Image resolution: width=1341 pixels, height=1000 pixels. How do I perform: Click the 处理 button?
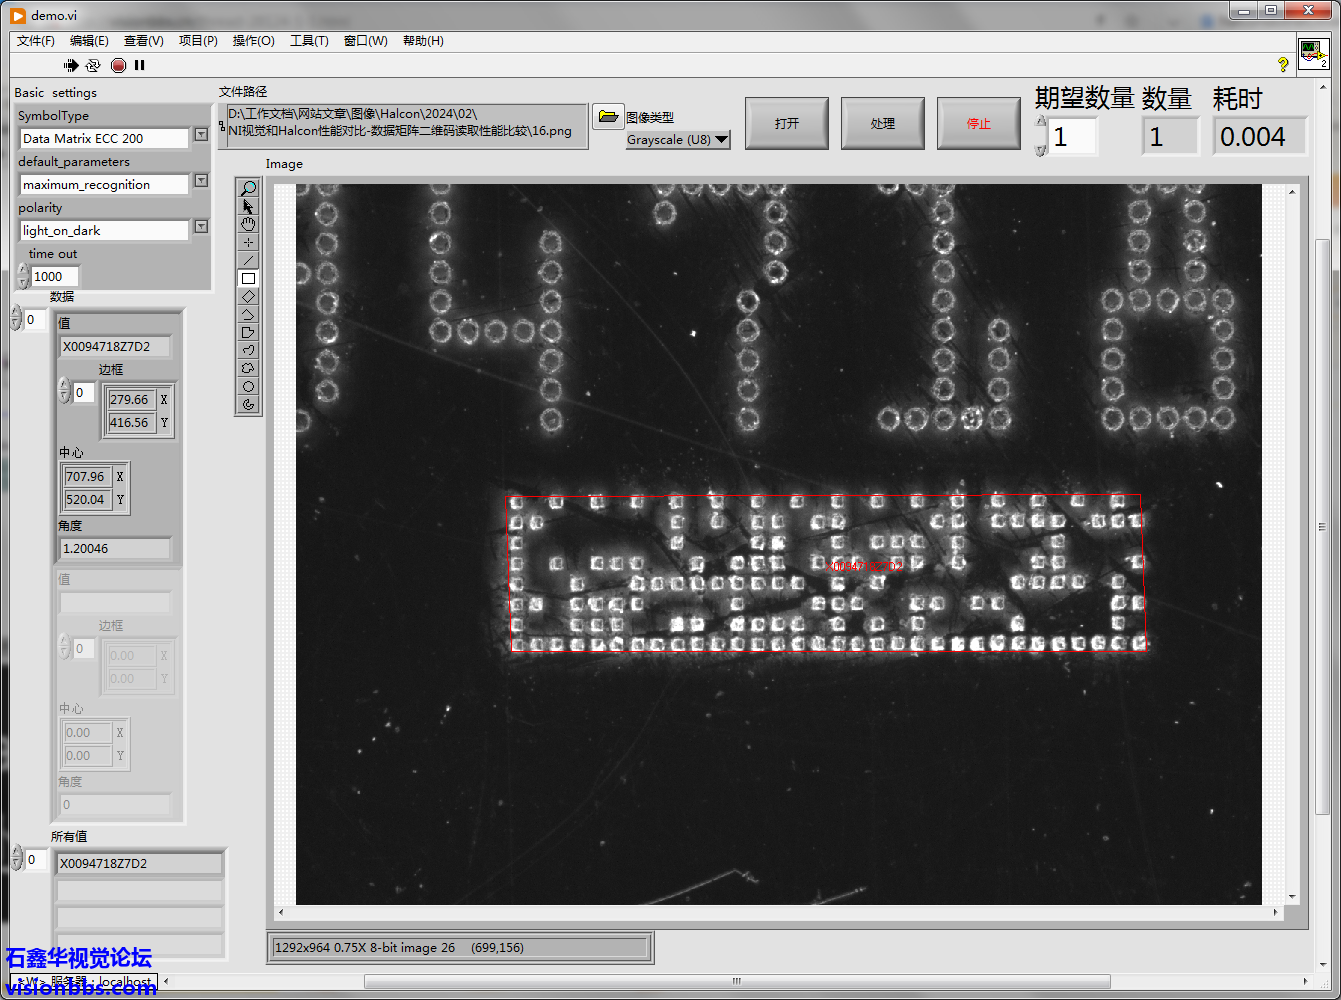(882, 123)
